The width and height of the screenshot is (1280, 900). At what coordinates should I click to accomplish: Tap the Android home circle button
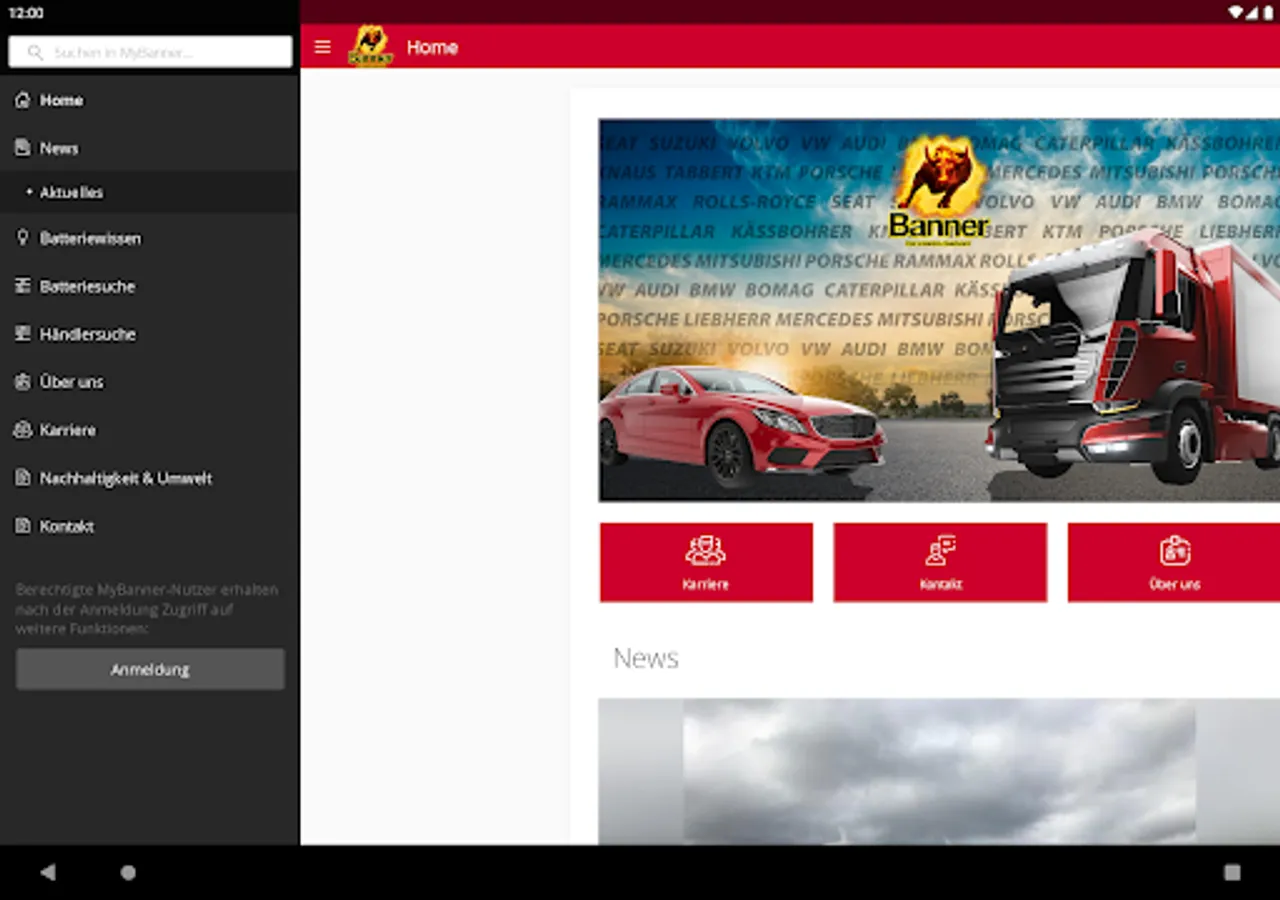point(128,872)
